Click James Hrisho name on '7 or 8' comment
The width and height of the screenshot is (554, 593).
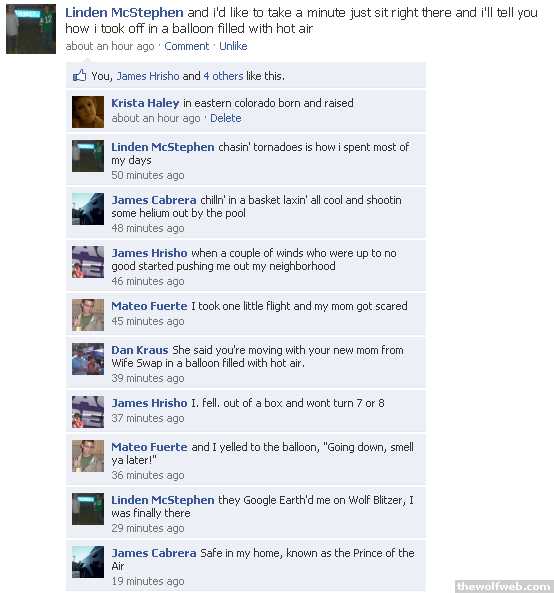coord(149,403)
